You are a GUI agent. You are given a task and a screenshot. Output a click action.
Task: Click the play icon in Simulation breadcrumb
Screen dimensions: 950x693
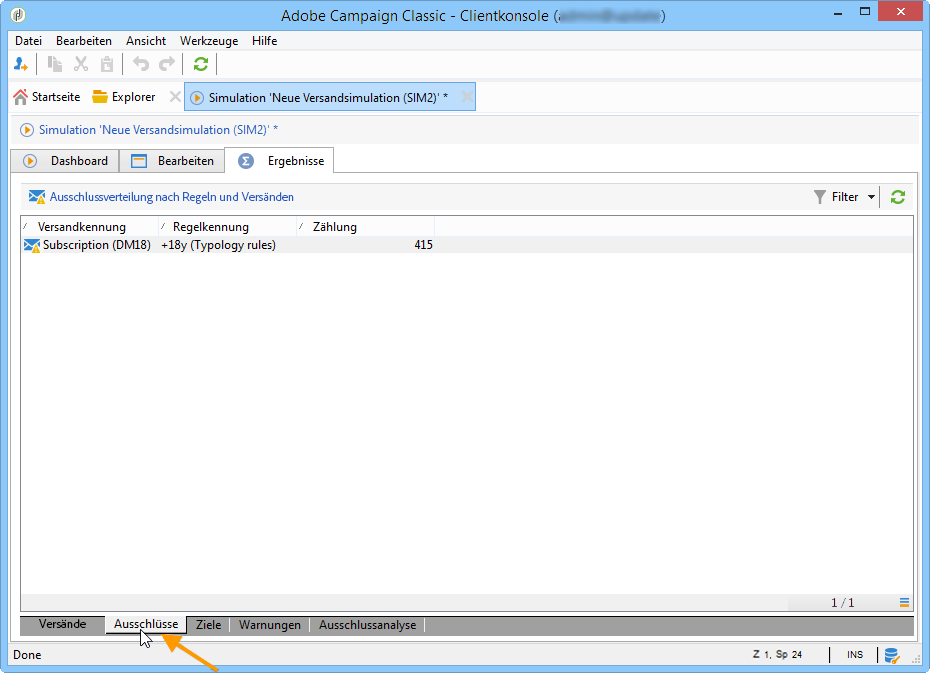coord(27,130)
